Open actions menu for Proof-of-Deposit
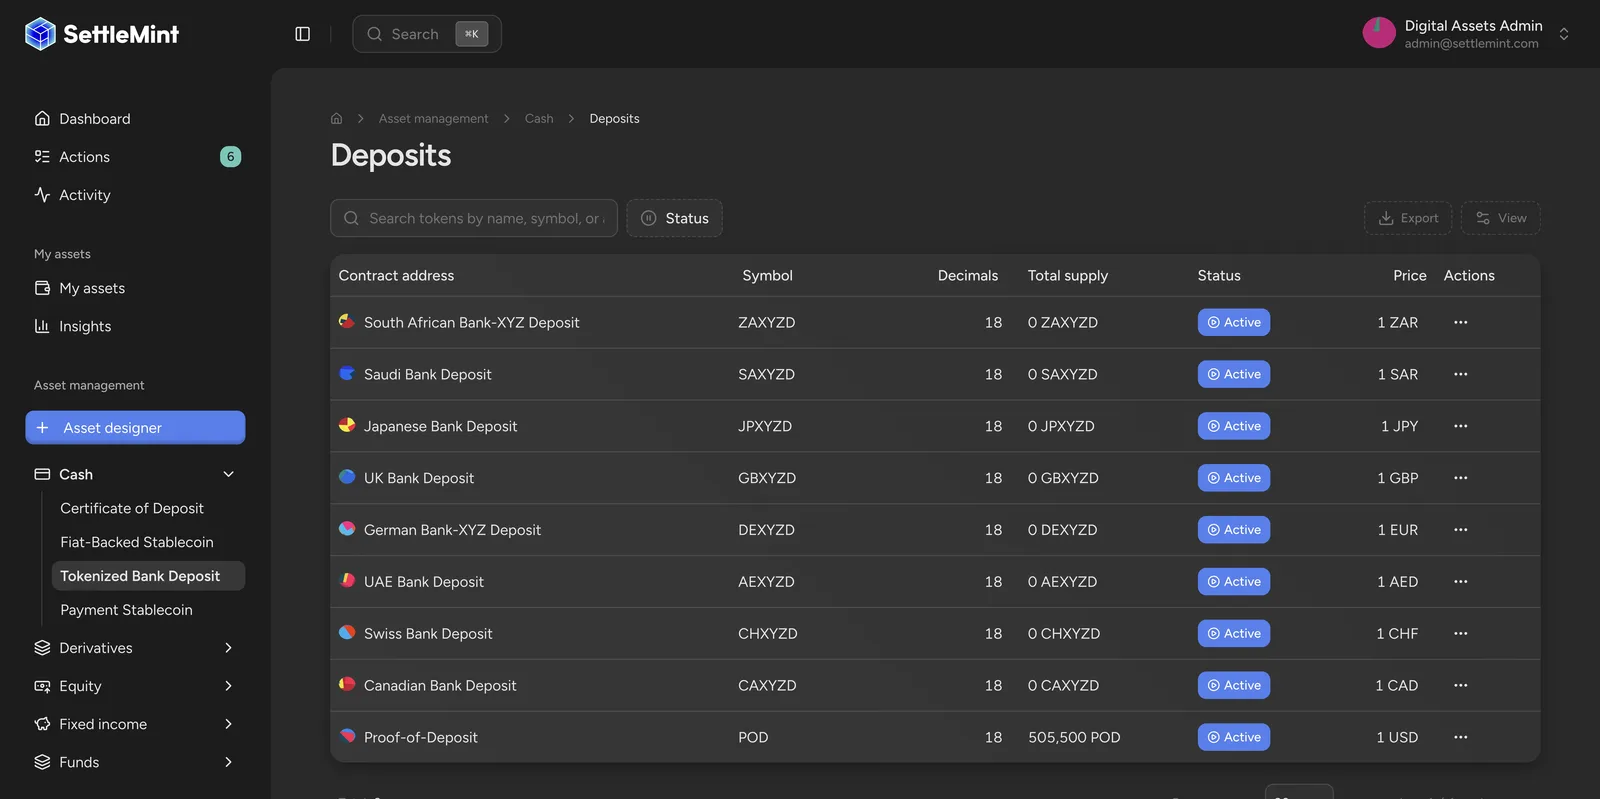Image resolution: width=1600 pixels, height=799 pixels. [1461, 737]
